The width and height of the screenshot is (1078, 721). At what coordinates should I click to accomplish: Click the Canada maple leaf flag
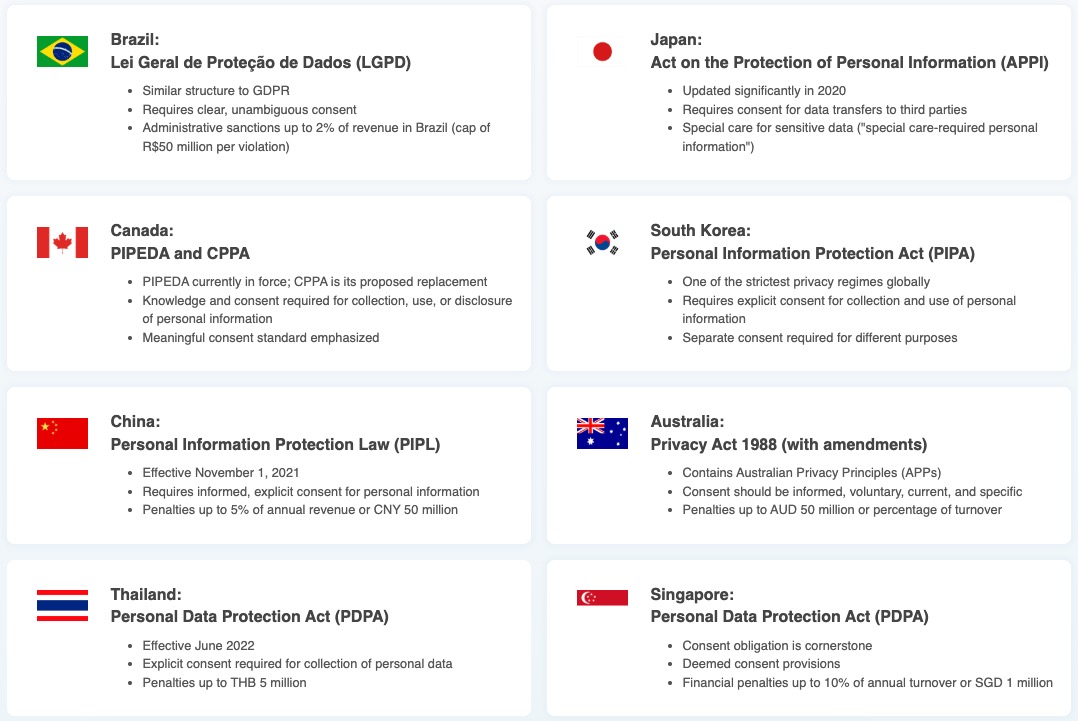(62, 242)
